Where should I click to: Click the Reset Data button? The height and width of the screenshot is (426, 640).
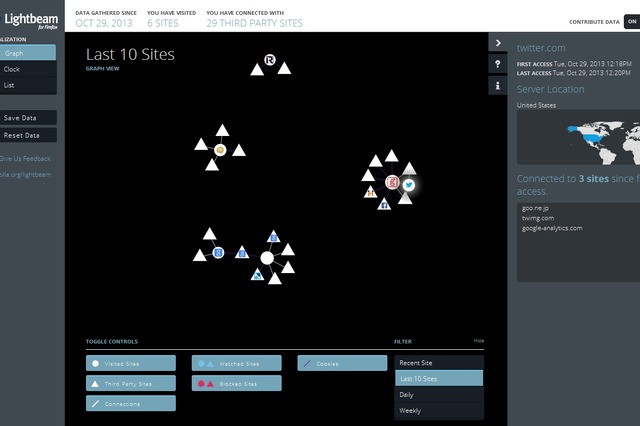(x=28, y=135)
